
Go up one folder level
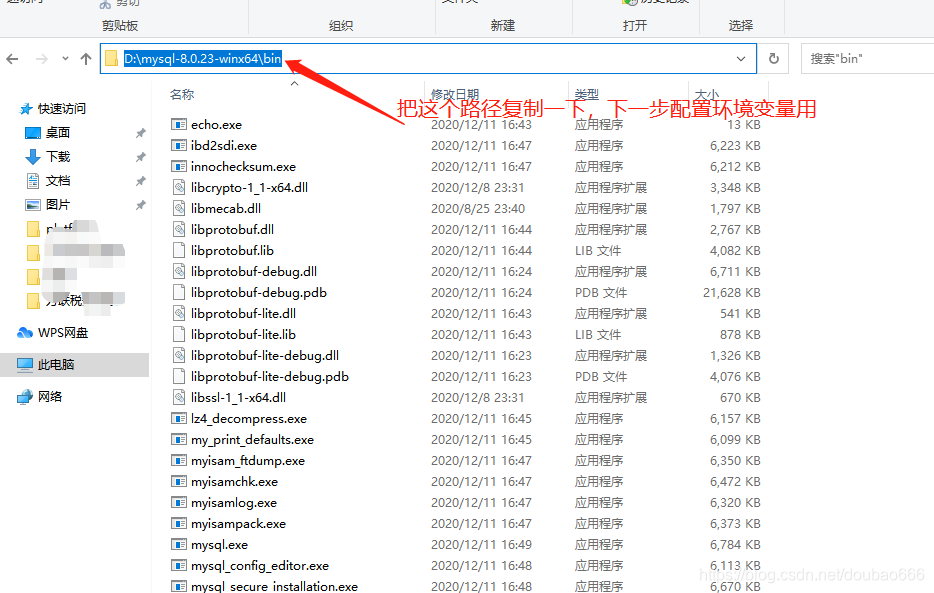(x=86, y=59)
